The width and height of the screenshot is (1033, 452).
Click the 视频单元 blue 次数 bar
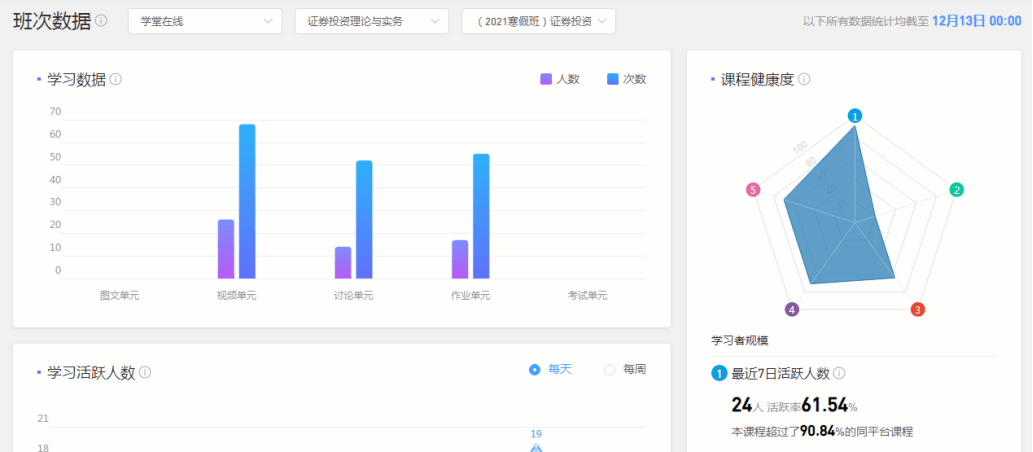coord(247,201)
